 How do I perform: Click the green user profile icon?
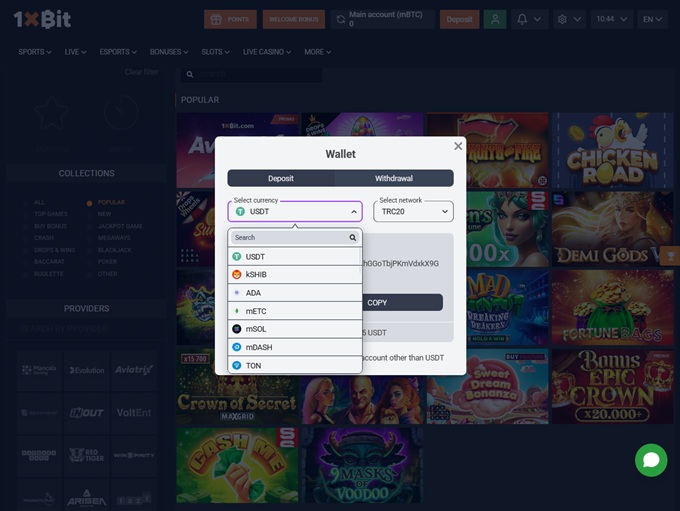pos(494,19)
